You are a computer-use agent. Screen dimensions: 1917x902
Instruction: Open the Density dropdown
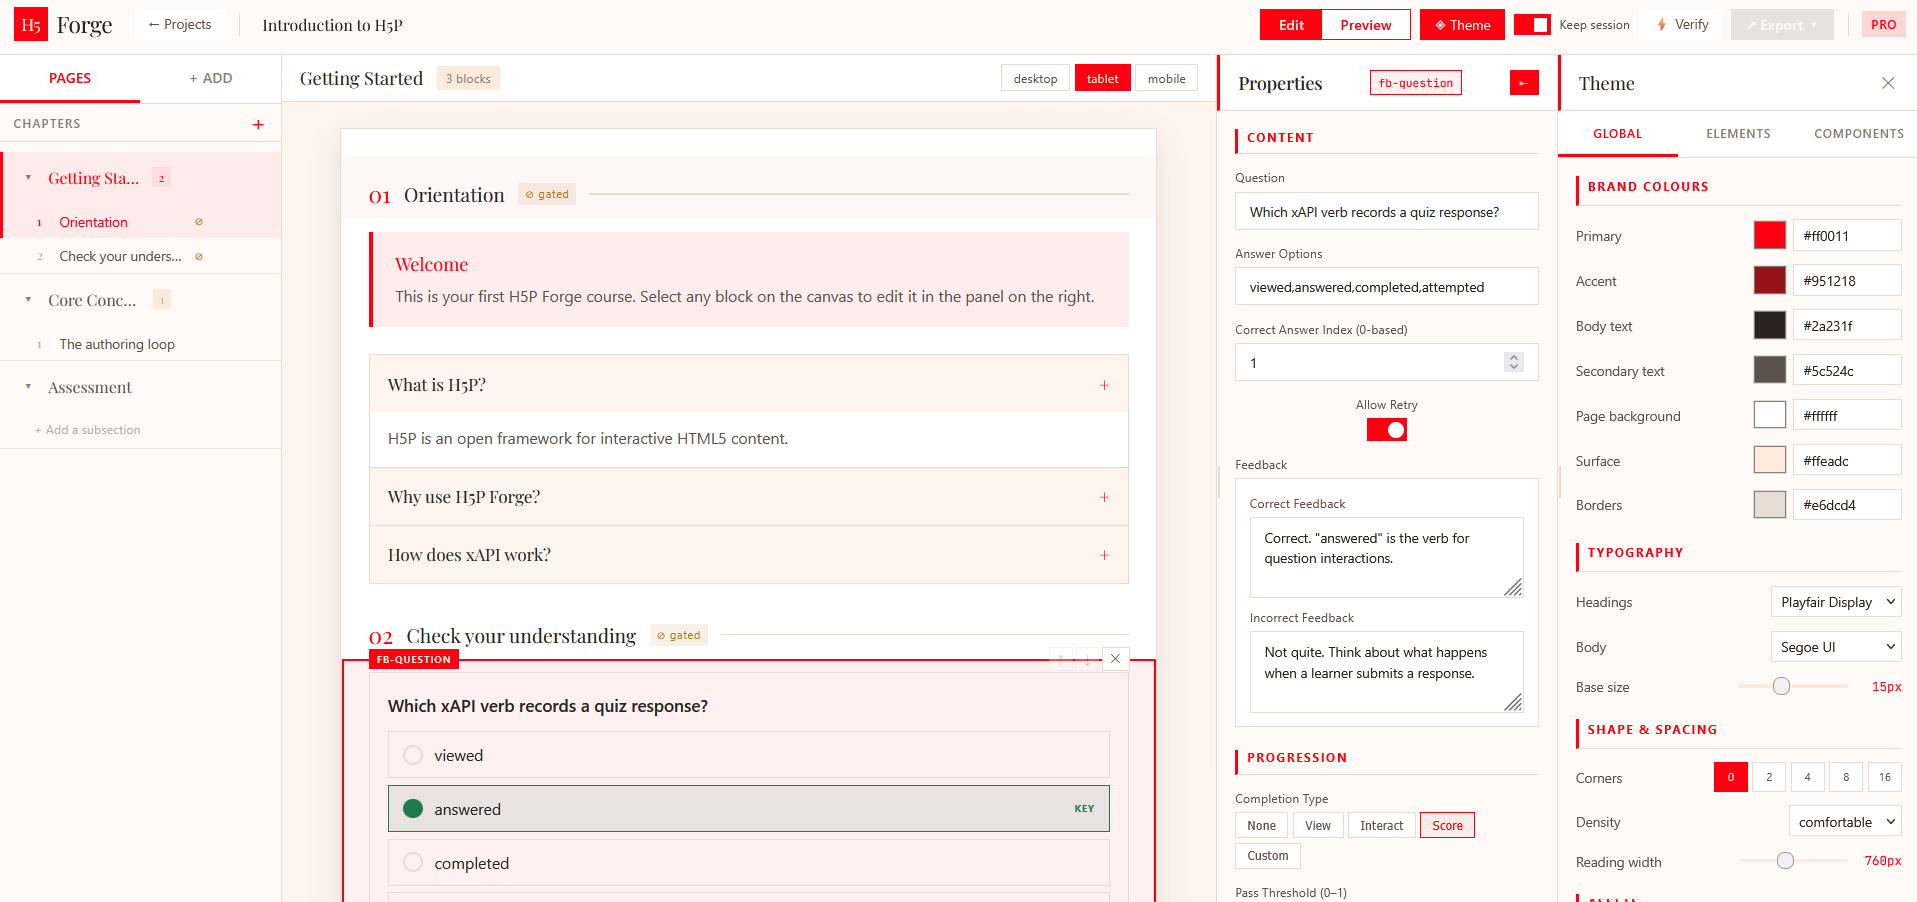pyautogui.click(x=1845, y=822)
